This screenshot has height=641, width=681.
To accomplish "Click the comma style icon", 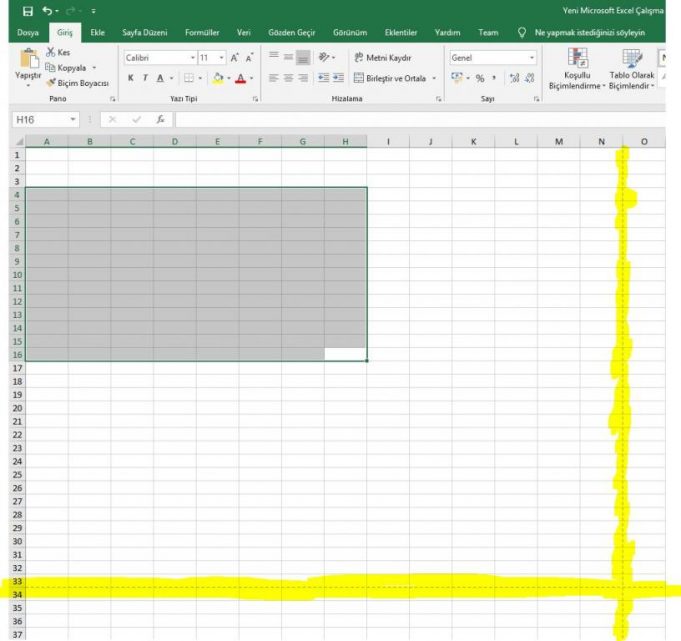I will click(494, 78).
